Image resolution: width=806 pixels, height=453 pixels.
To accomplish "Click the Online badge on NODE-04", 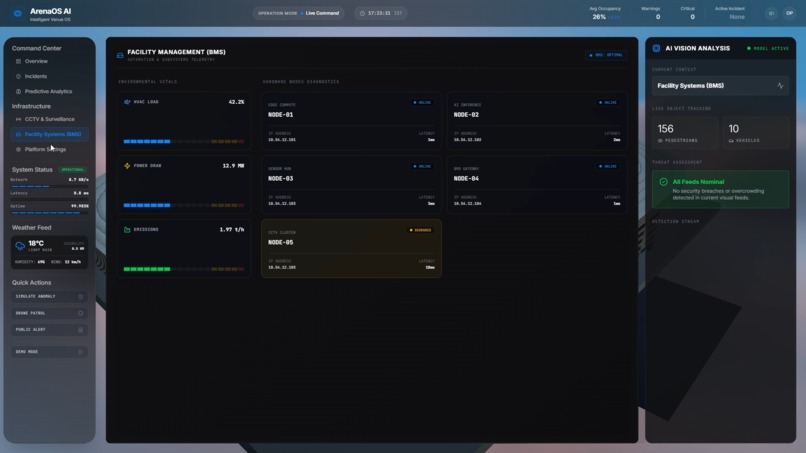I will 608,167.
